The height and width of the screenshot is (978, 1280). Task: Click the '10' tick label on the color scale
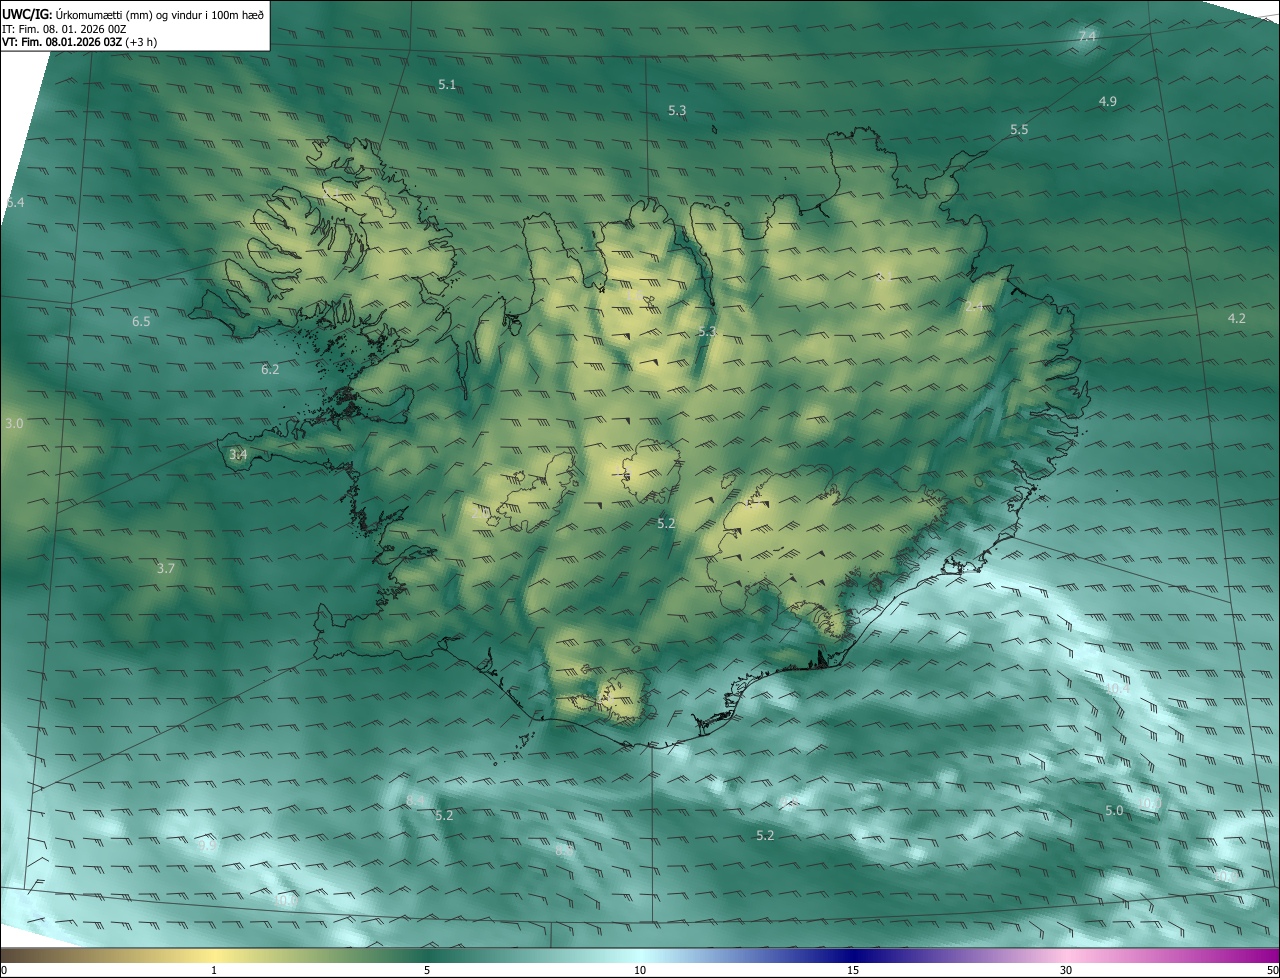(x=640, y=970)
